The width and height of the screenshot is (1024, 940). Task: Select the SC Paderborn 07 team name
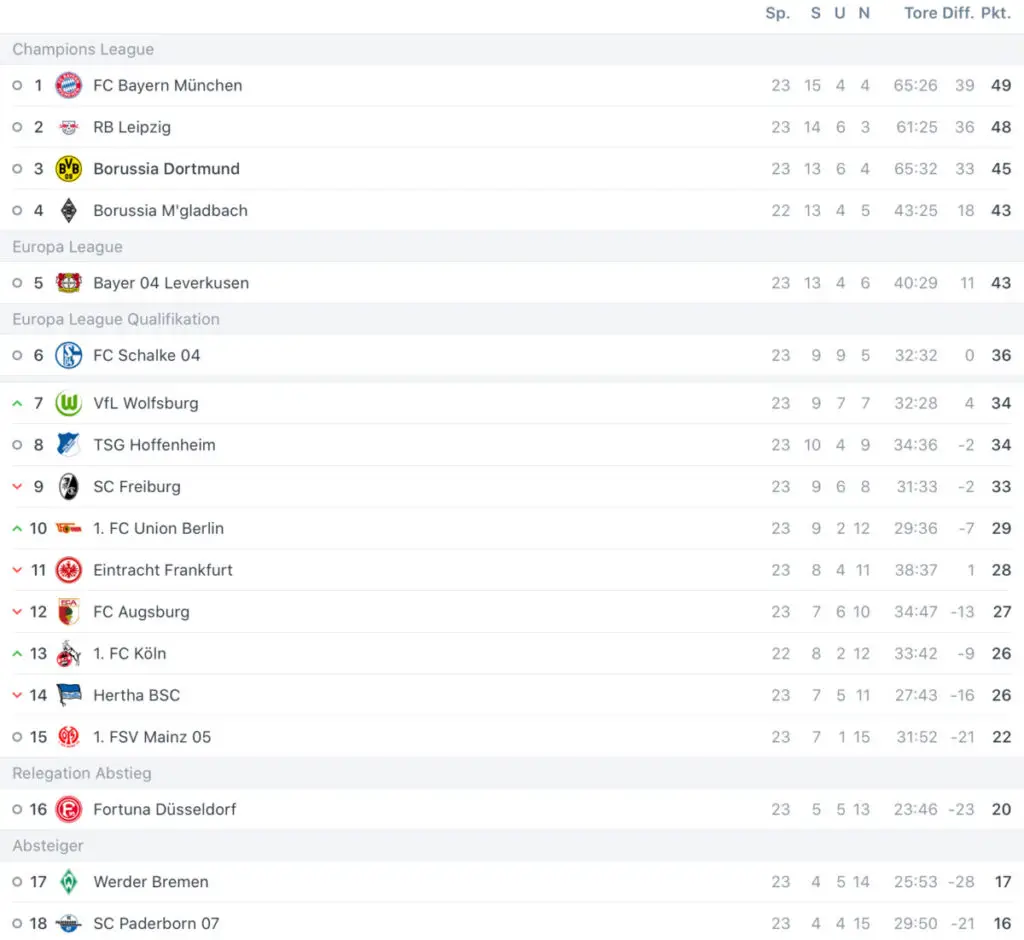[x=156, y=924]
